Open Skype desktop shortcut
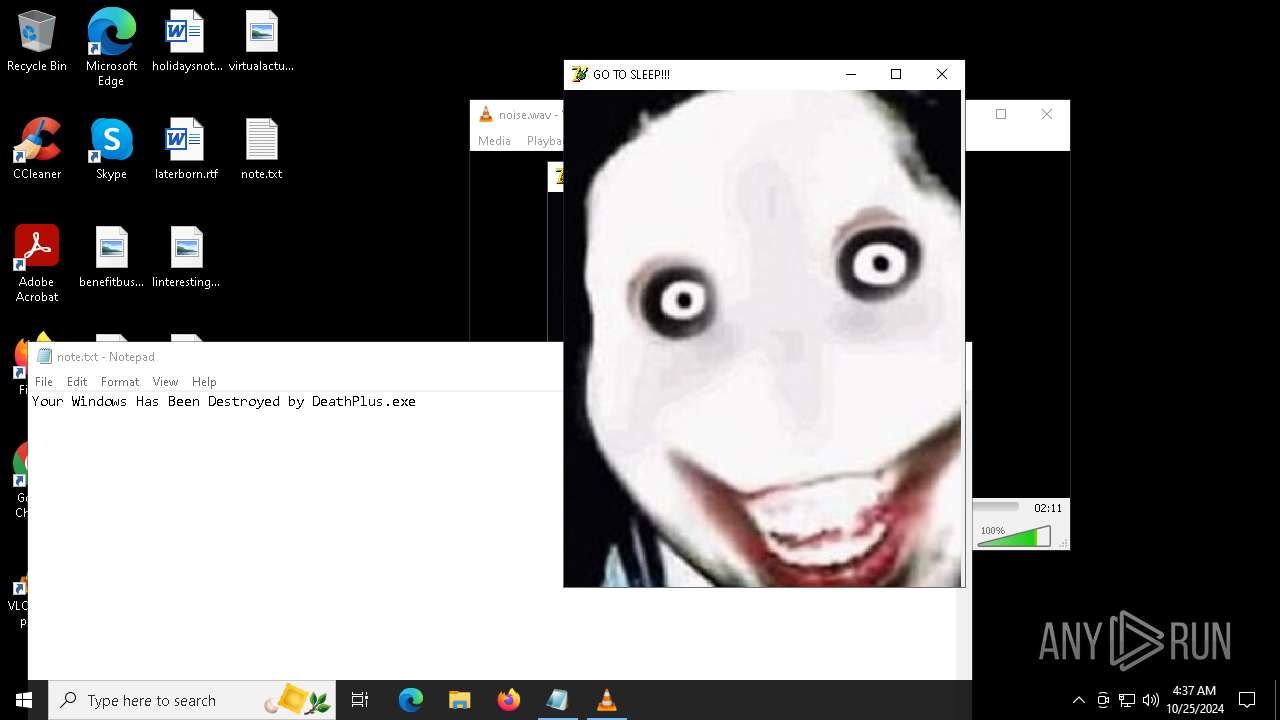 point(111,149)
